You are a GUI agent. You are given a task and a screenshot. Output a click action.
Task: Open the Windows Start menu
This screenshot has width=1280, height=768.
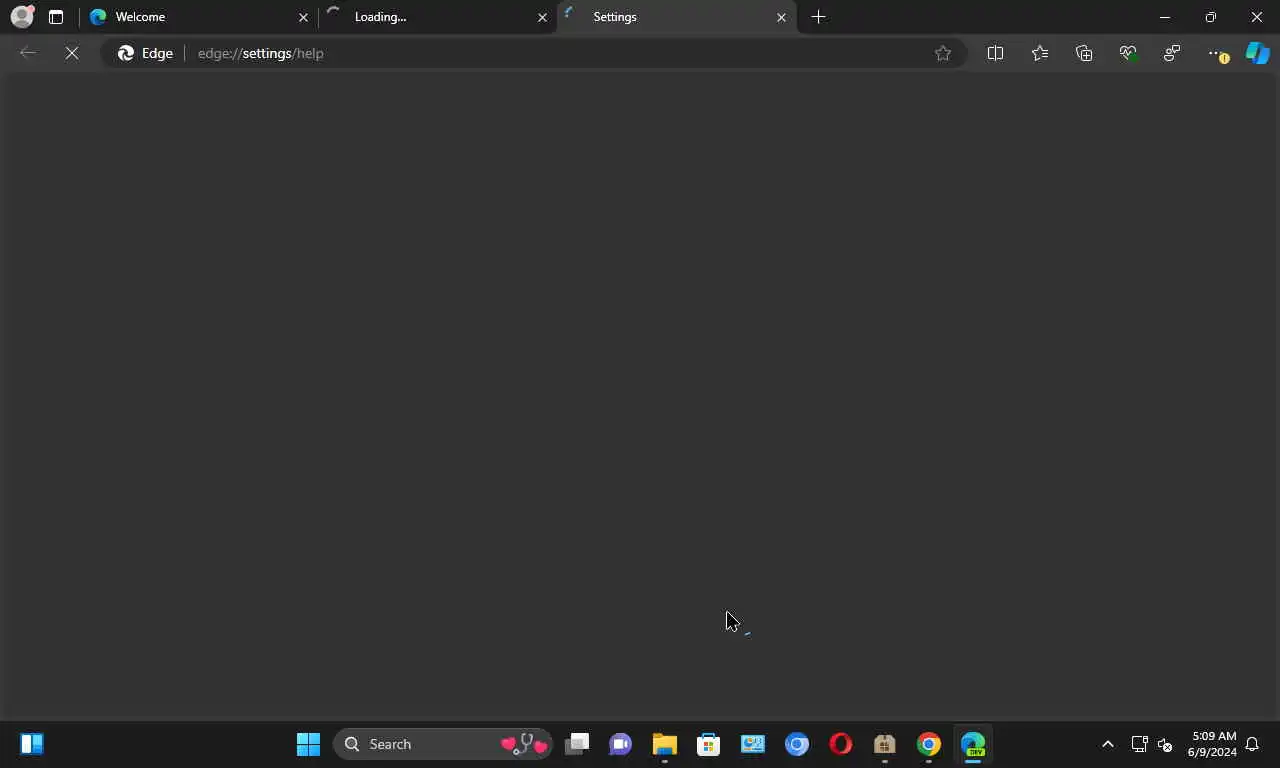click(308, 744)
